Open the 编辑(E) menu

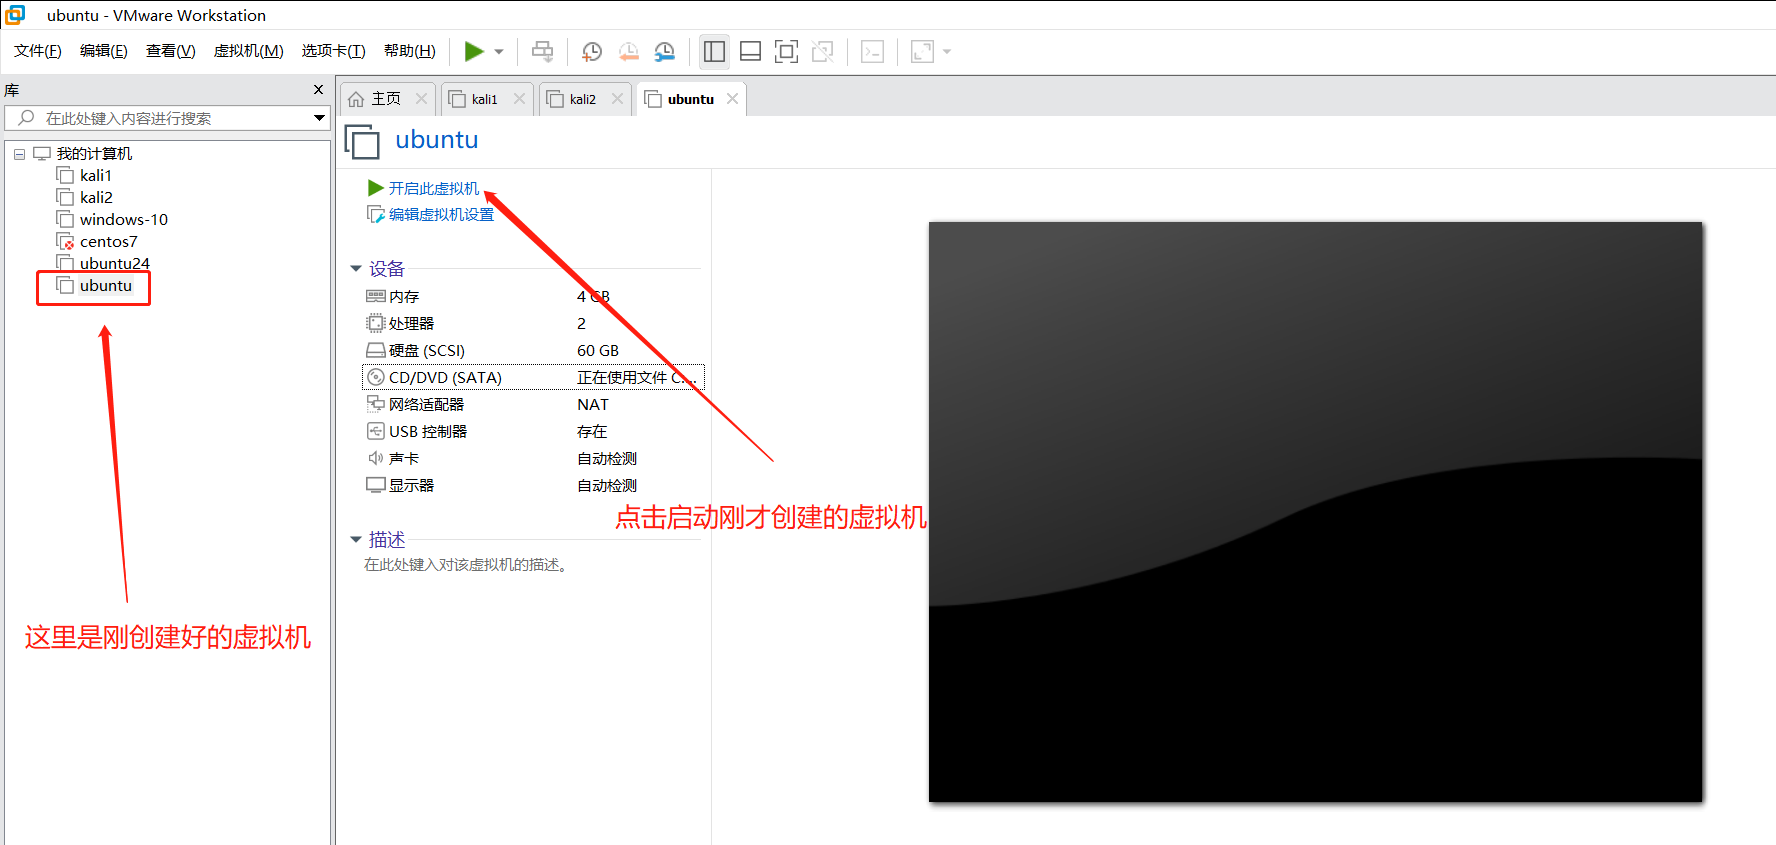pos(104,51)
